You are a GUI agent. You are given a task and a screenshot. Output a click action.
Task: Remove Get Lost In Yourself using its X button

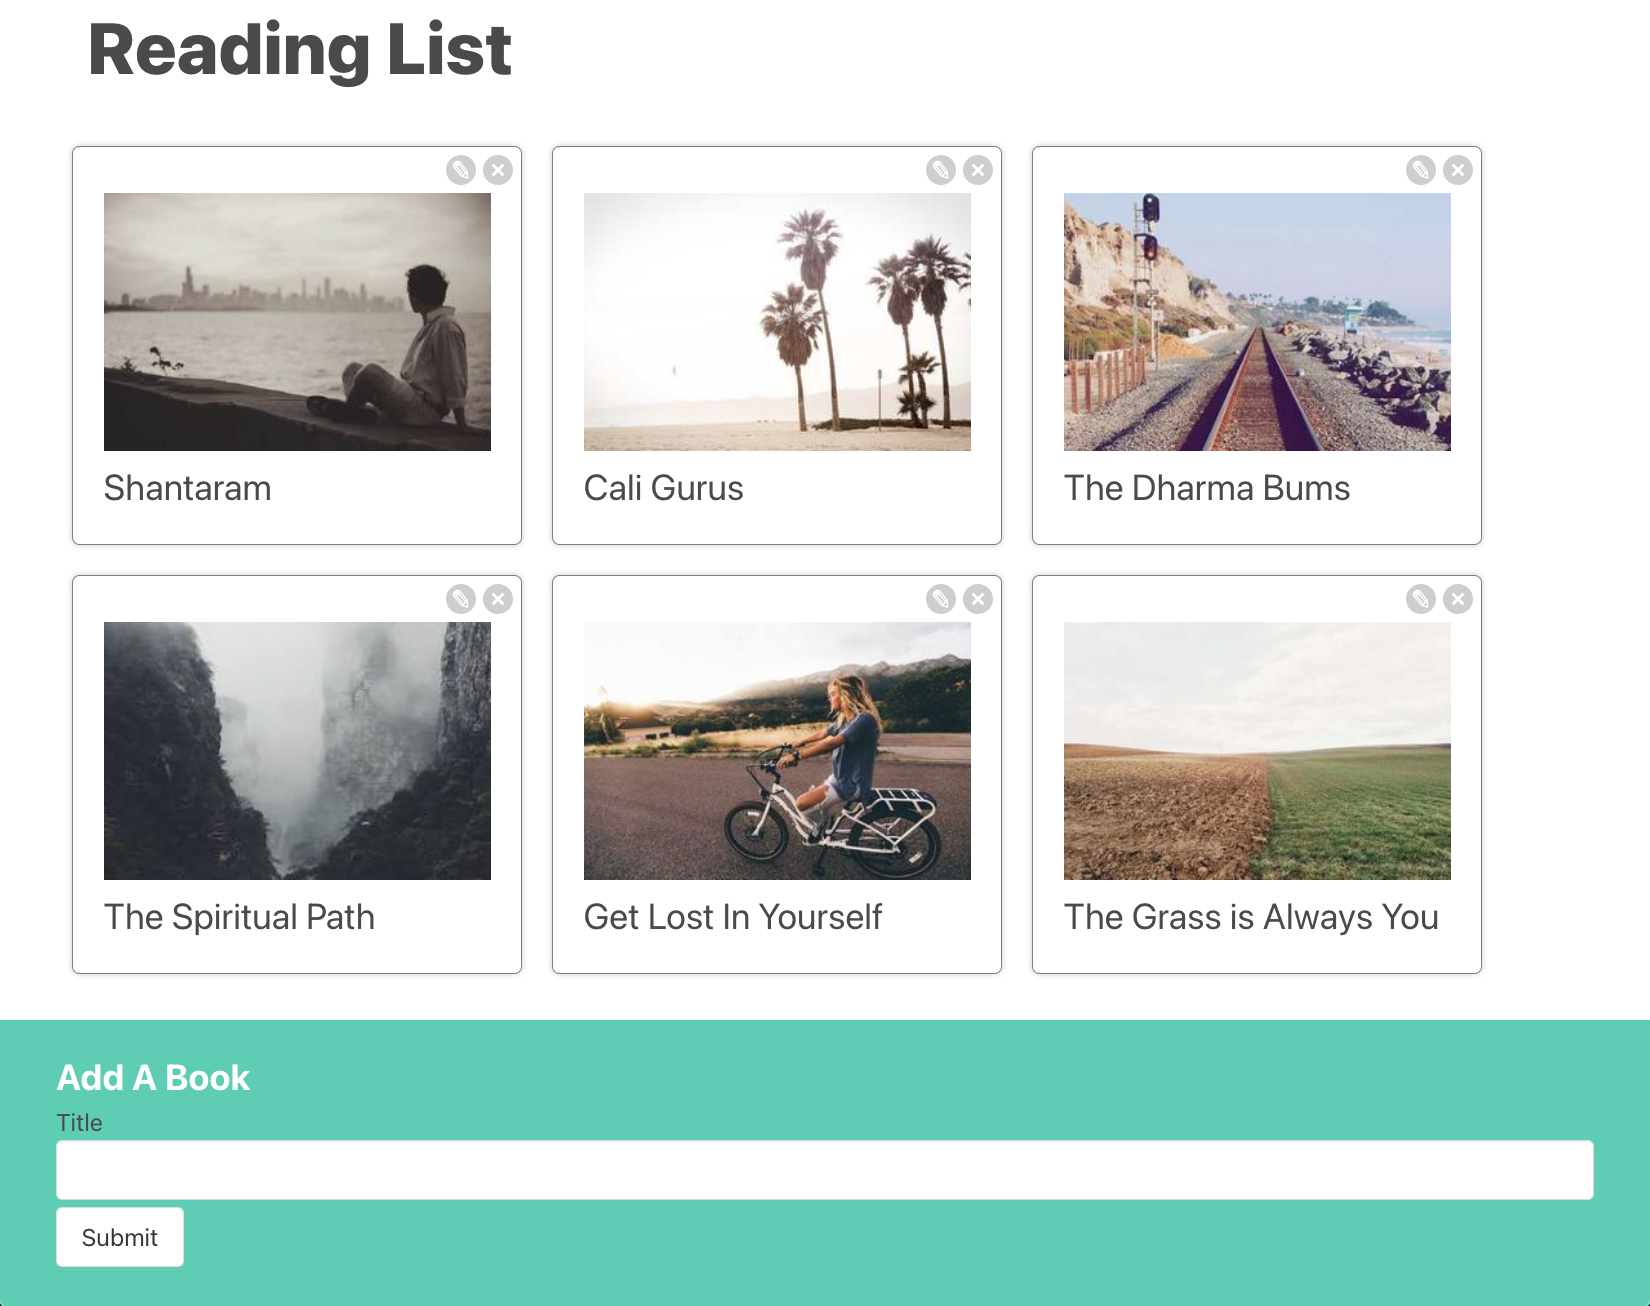click(978, 598)
